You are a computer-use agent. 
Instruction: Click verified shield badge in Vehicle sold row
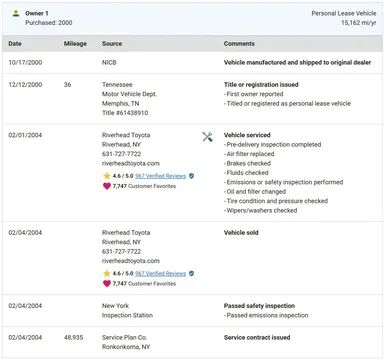point(191,273)
